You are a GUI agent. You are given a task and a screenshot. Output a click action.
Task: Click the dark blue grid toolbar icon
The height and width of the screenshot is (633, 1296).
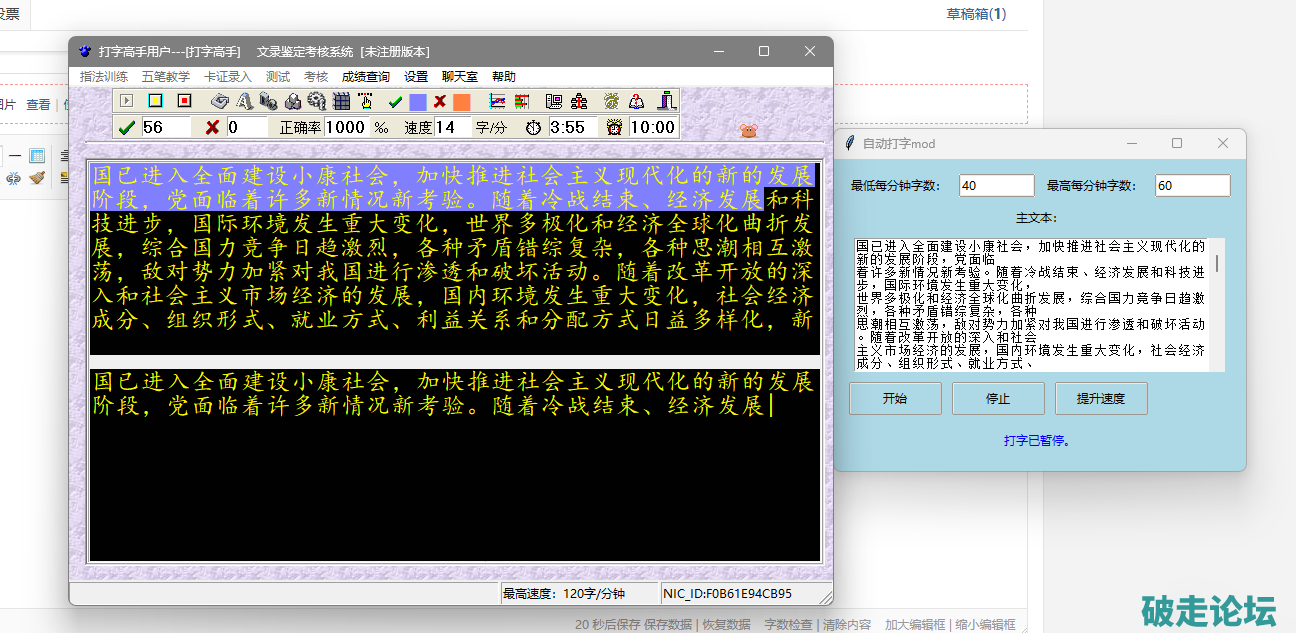342,101
